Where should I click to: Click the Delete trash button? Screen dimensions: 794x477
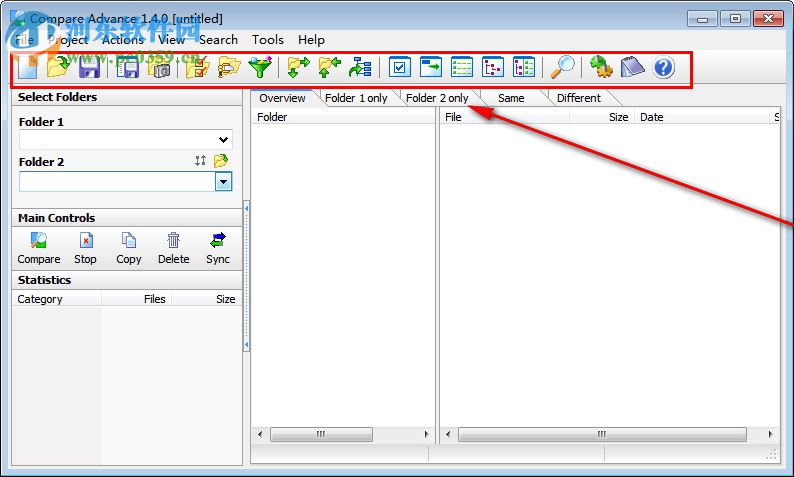174,248
